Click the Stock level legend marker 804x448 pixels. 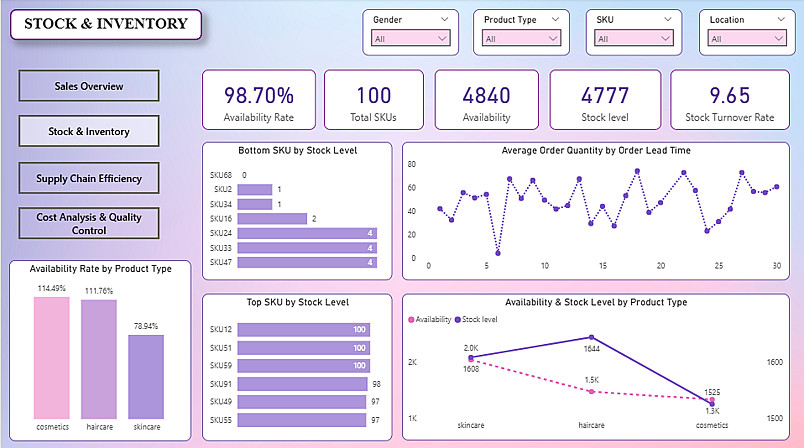457,320
